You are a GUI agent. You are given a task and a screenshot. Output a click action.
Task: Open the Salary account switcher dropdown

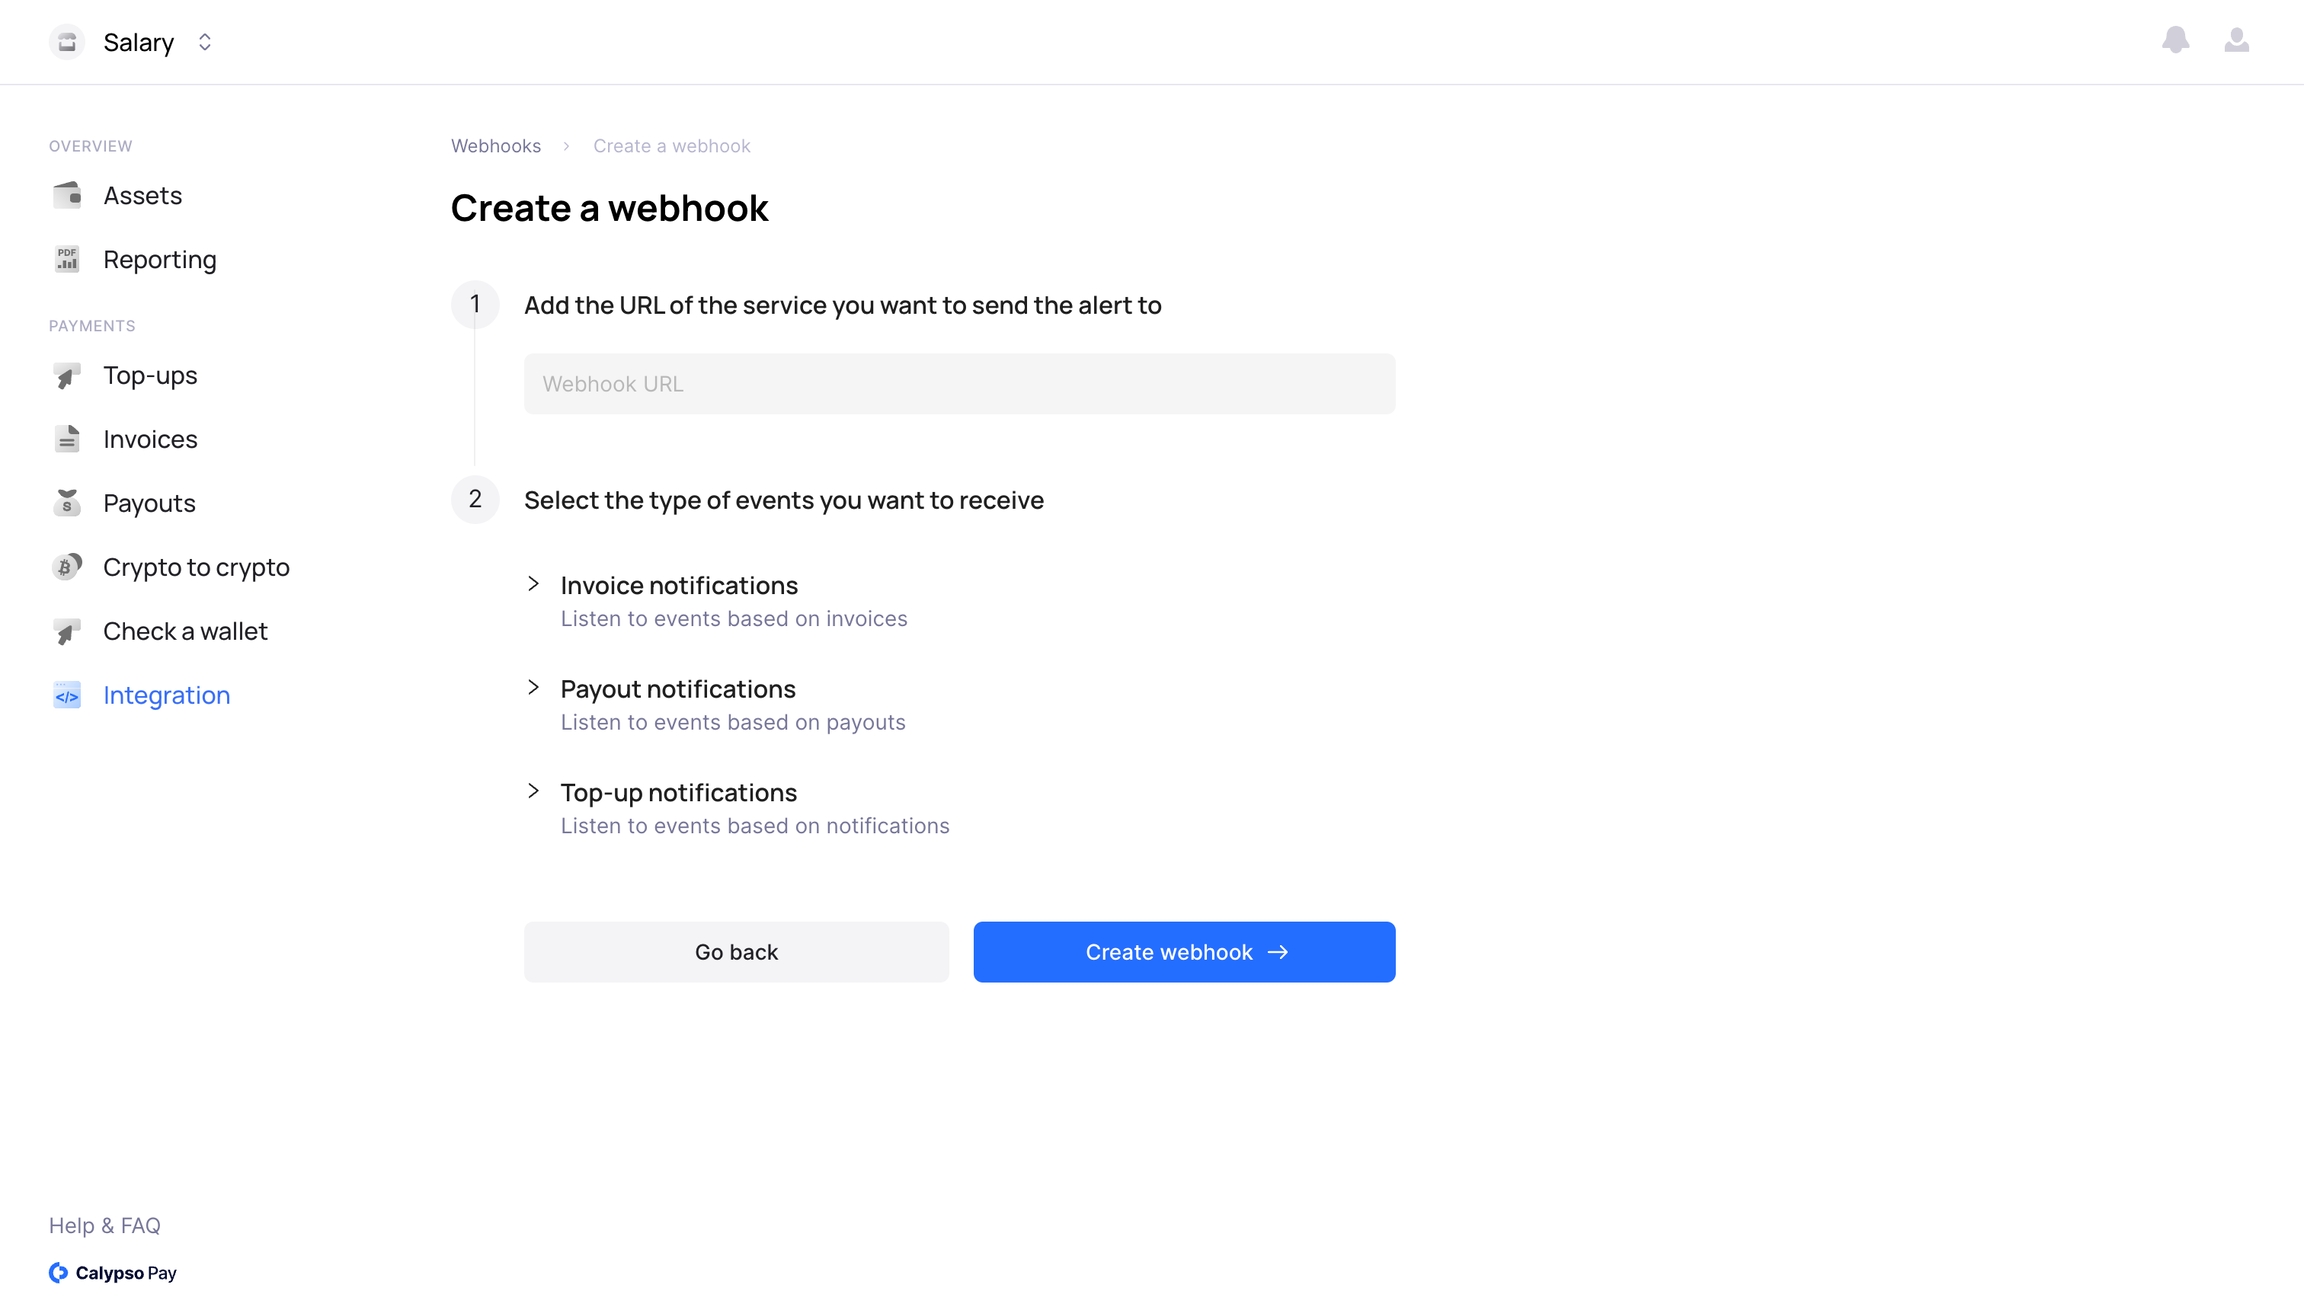[x=205, y=42]
